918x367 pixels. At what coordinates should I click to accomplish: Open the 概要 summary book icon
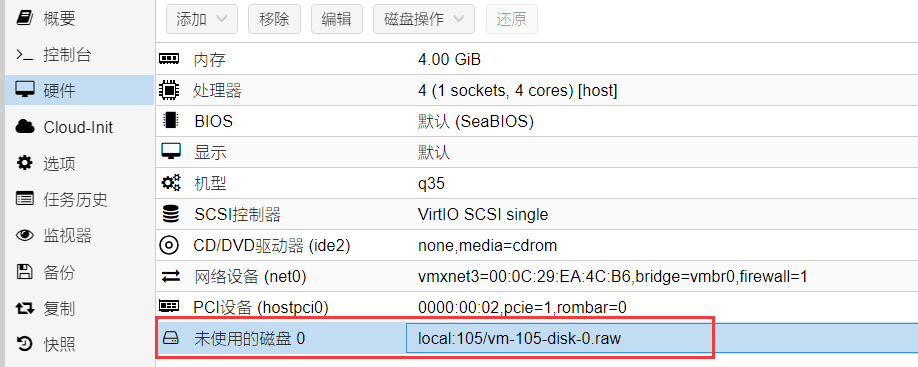click(25, 19)
